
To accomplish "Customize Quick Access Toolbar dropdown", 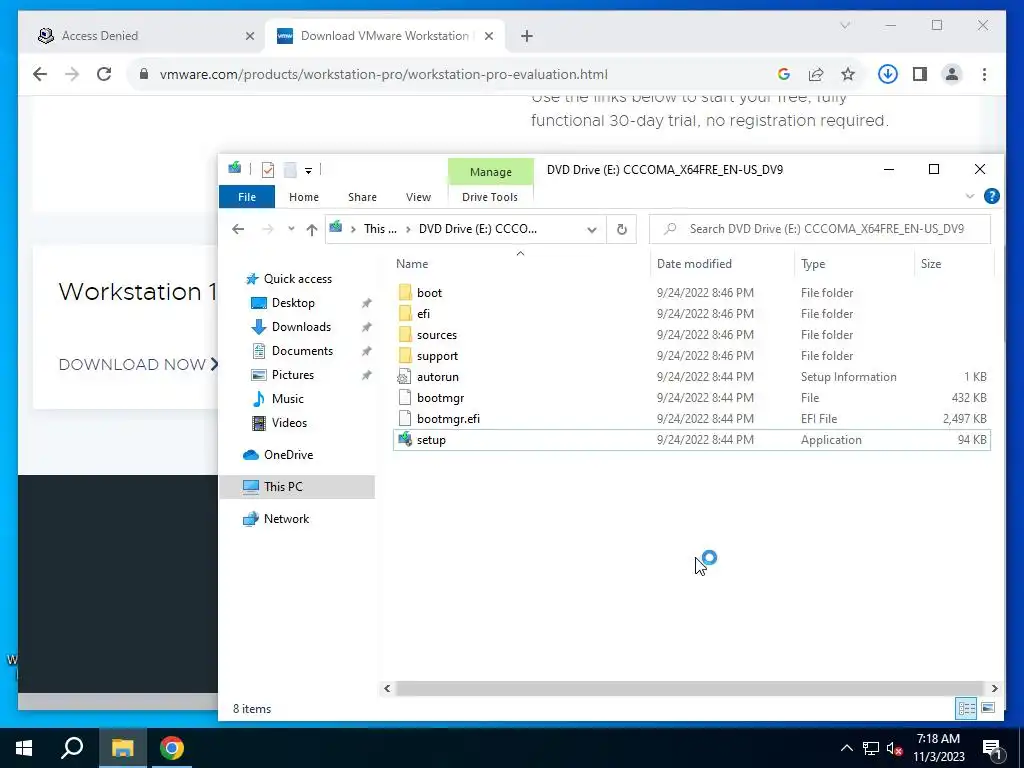I will 308,170.
